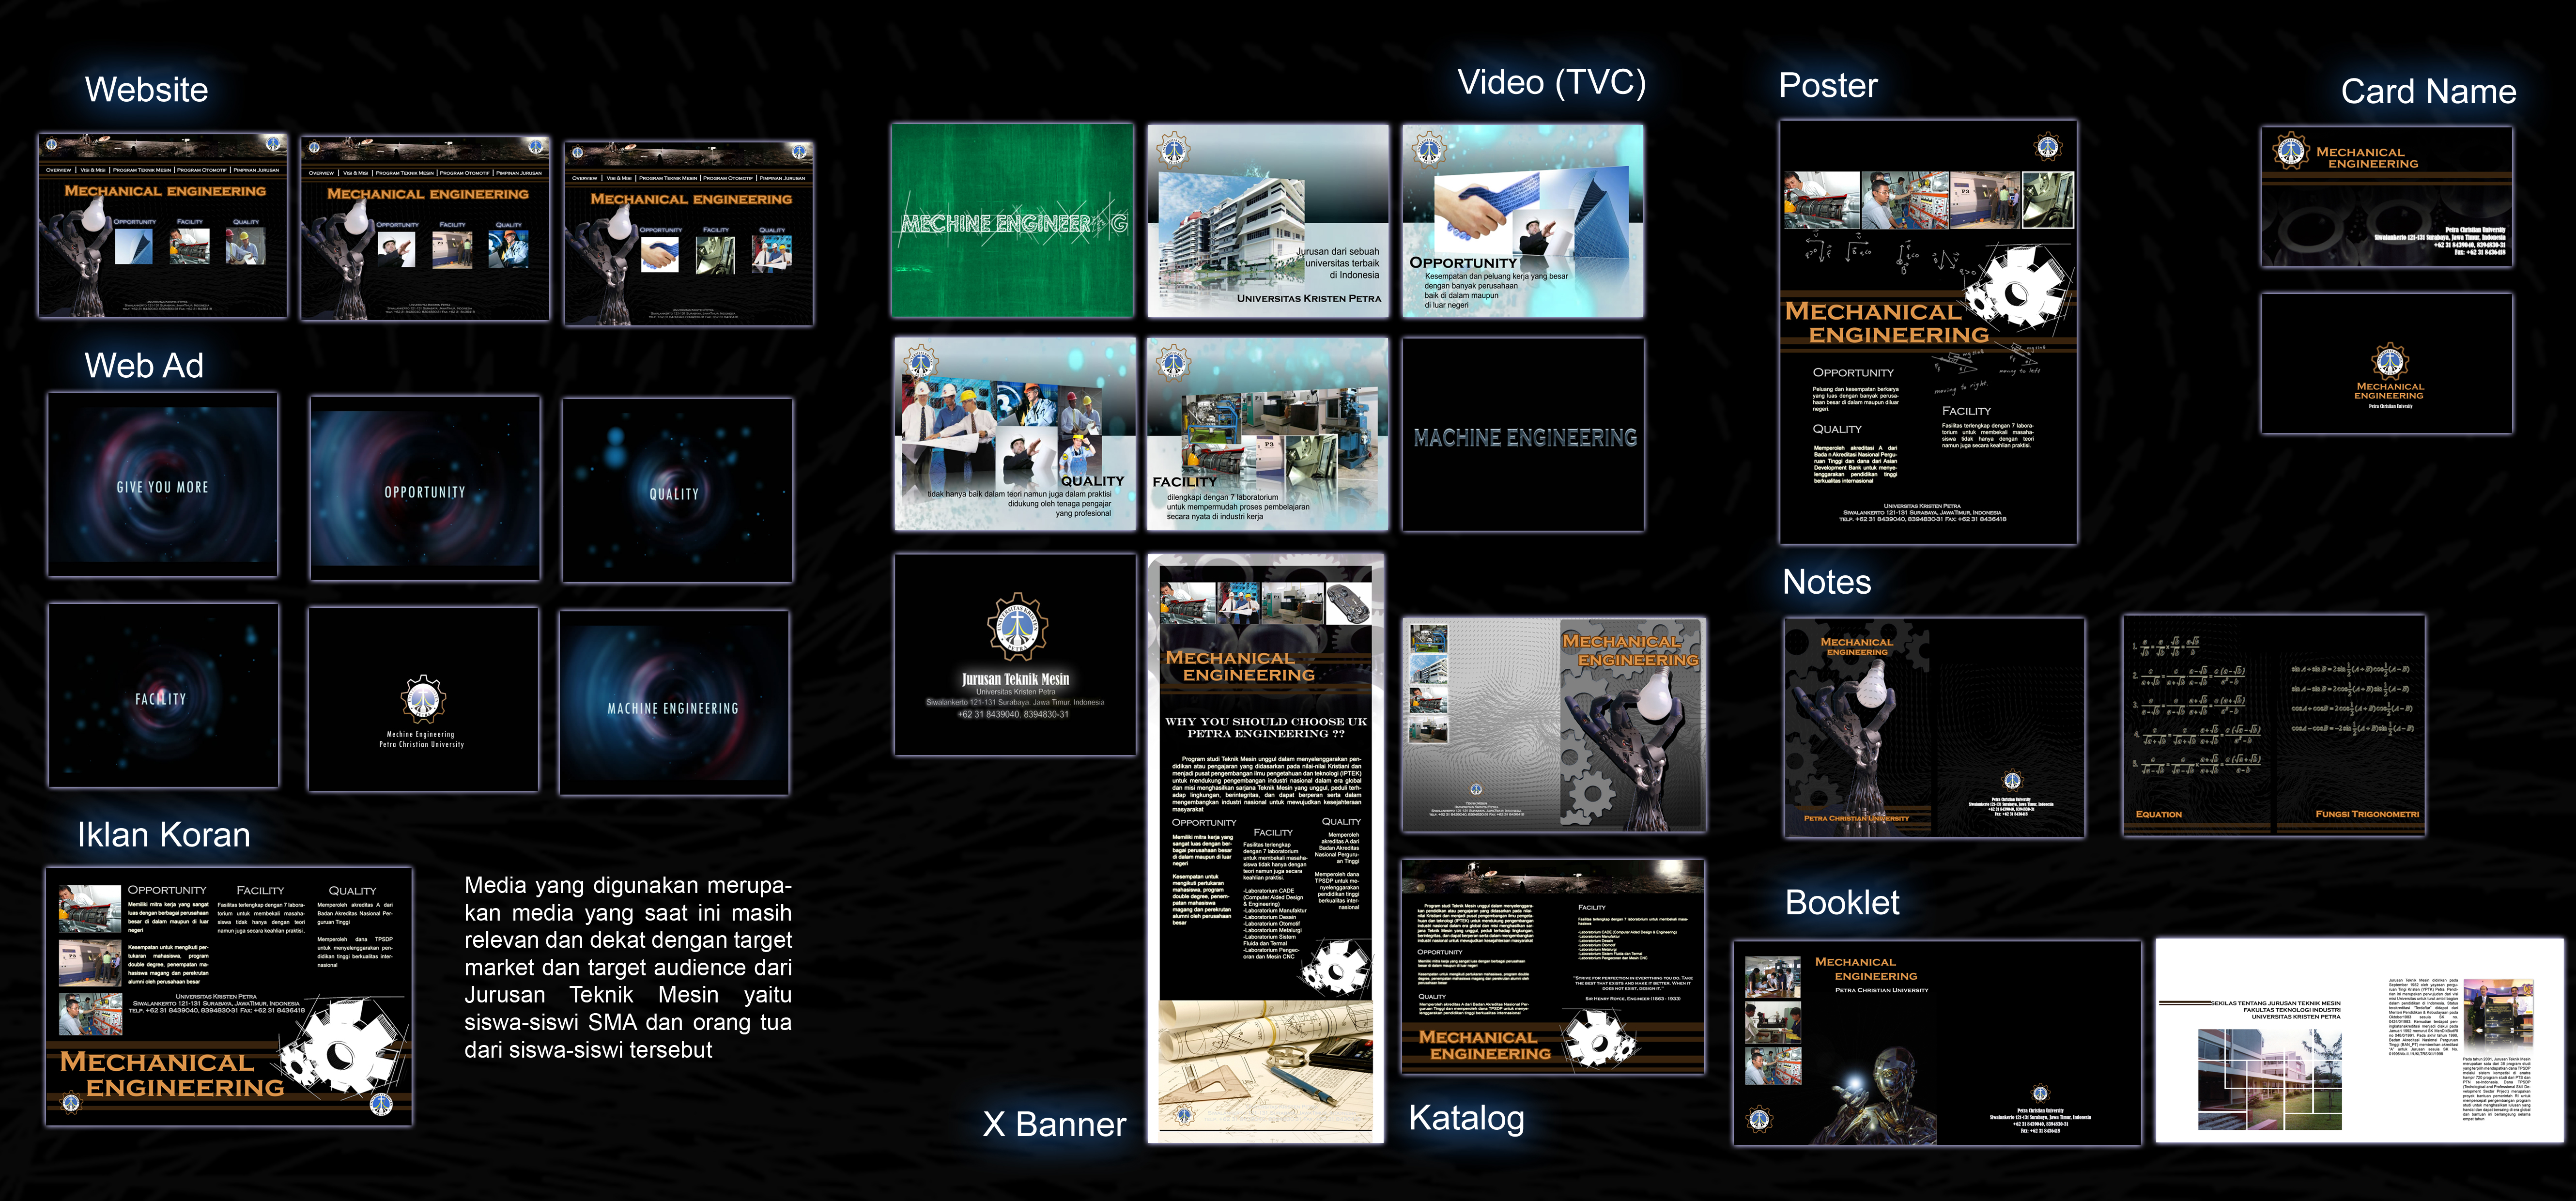Click the university logo in the poster's top-right corner

[2047, 147]
